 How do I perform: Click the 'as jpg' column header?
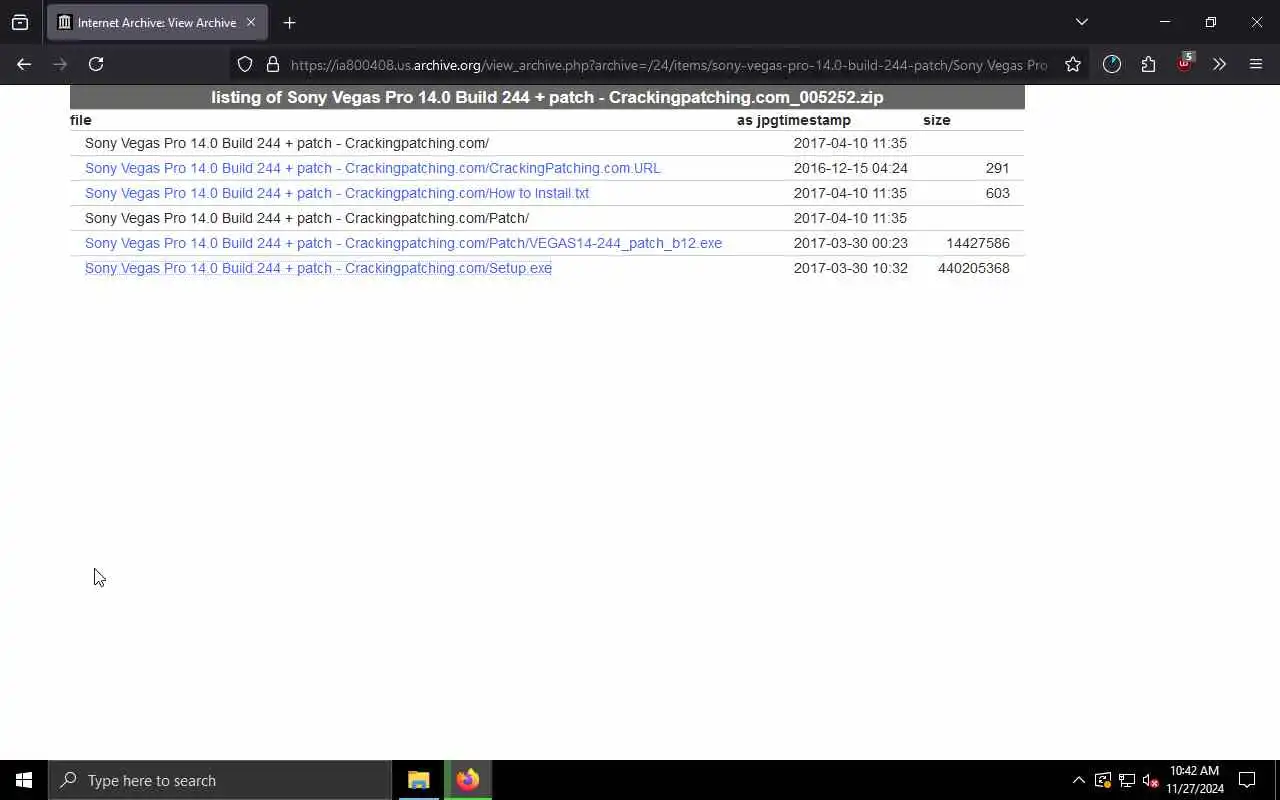coord(759,120)
